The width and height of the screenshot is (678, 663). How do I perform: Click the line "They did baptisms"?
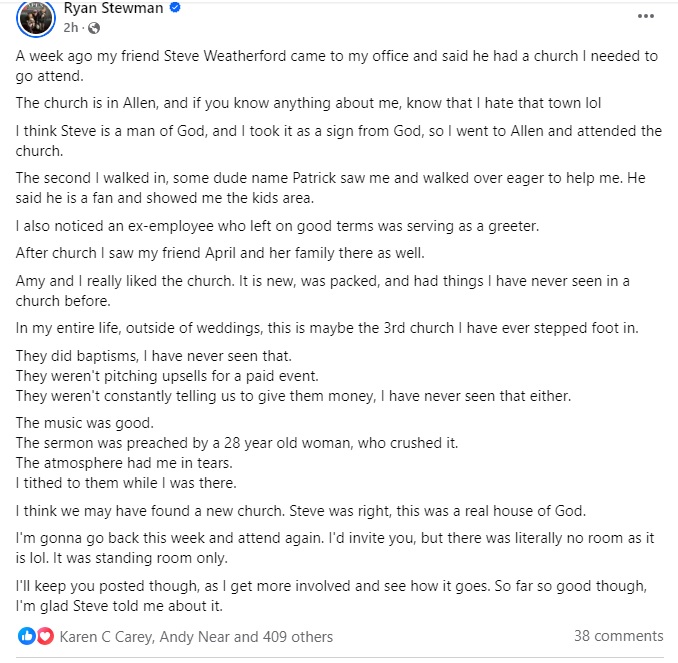tap(154, 356)
